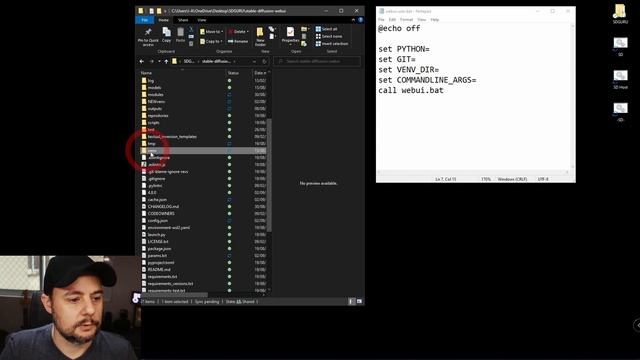Open the Move to dropdown

211,31
